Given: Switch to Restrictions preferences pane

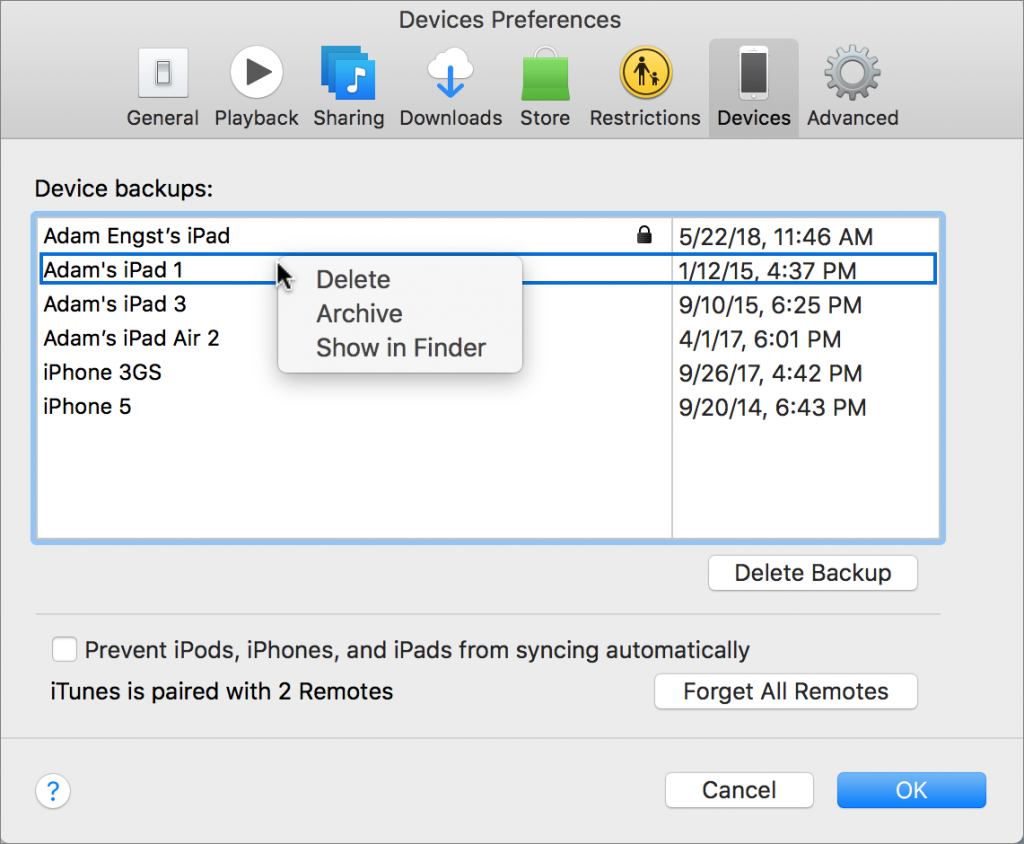Looking at the screenshot, I should click(645, 87).
